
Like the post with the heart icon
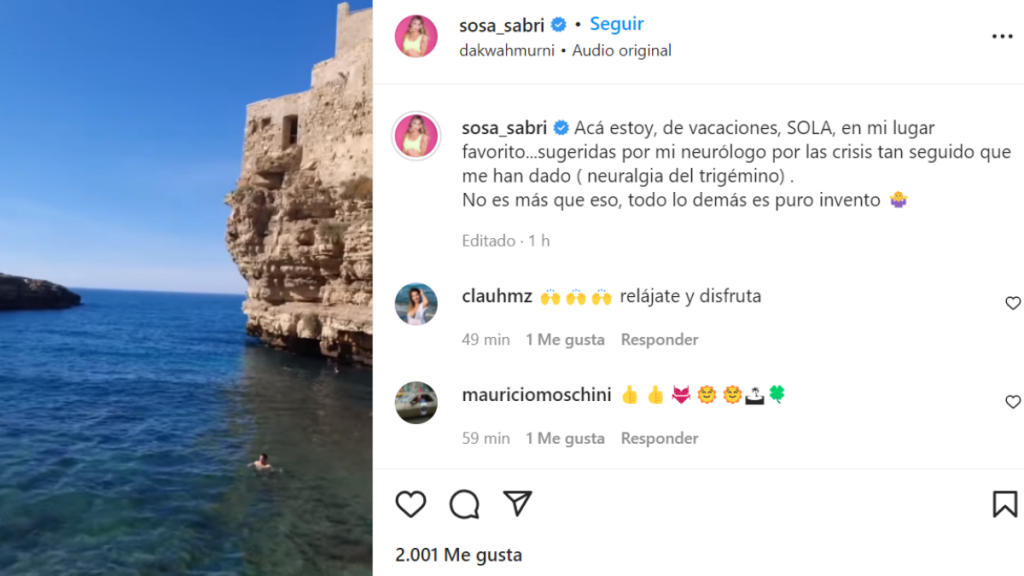[x=411, y=504]
